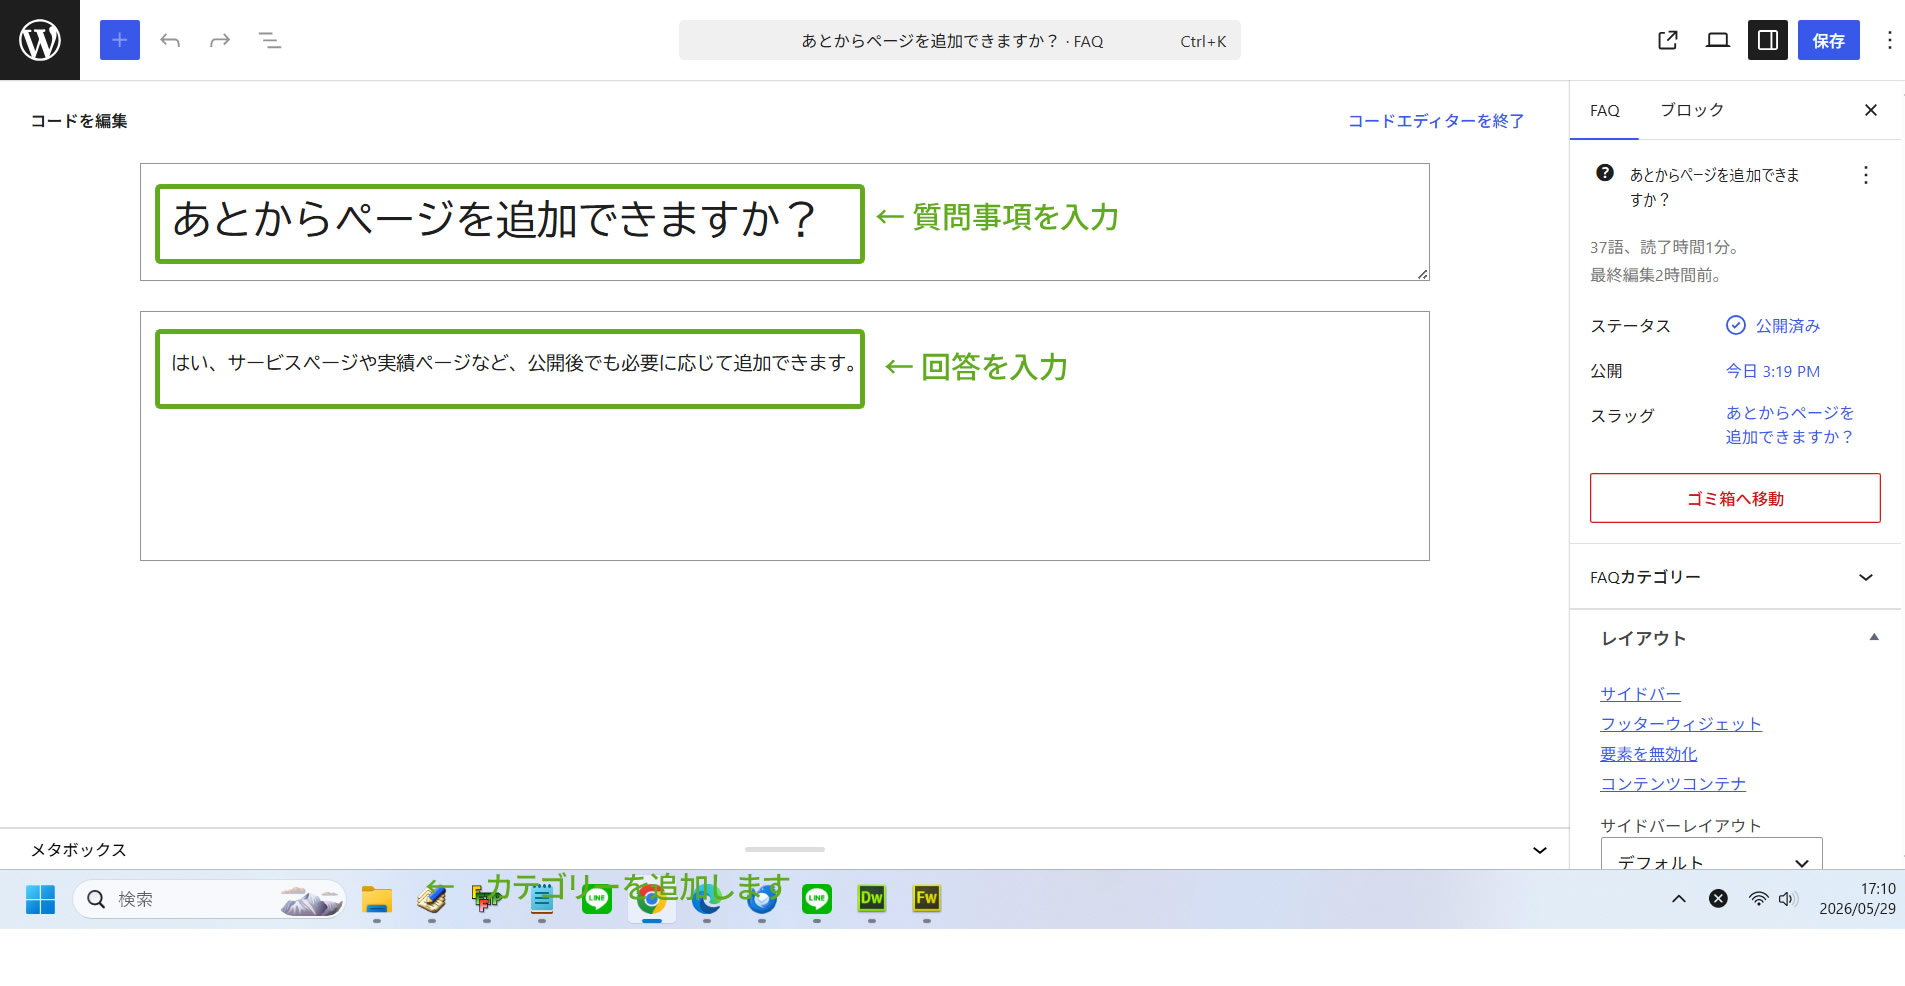Move this FAQ to the trash
The width and height of the screenshot is (1905, 986).
[1735, 498]
